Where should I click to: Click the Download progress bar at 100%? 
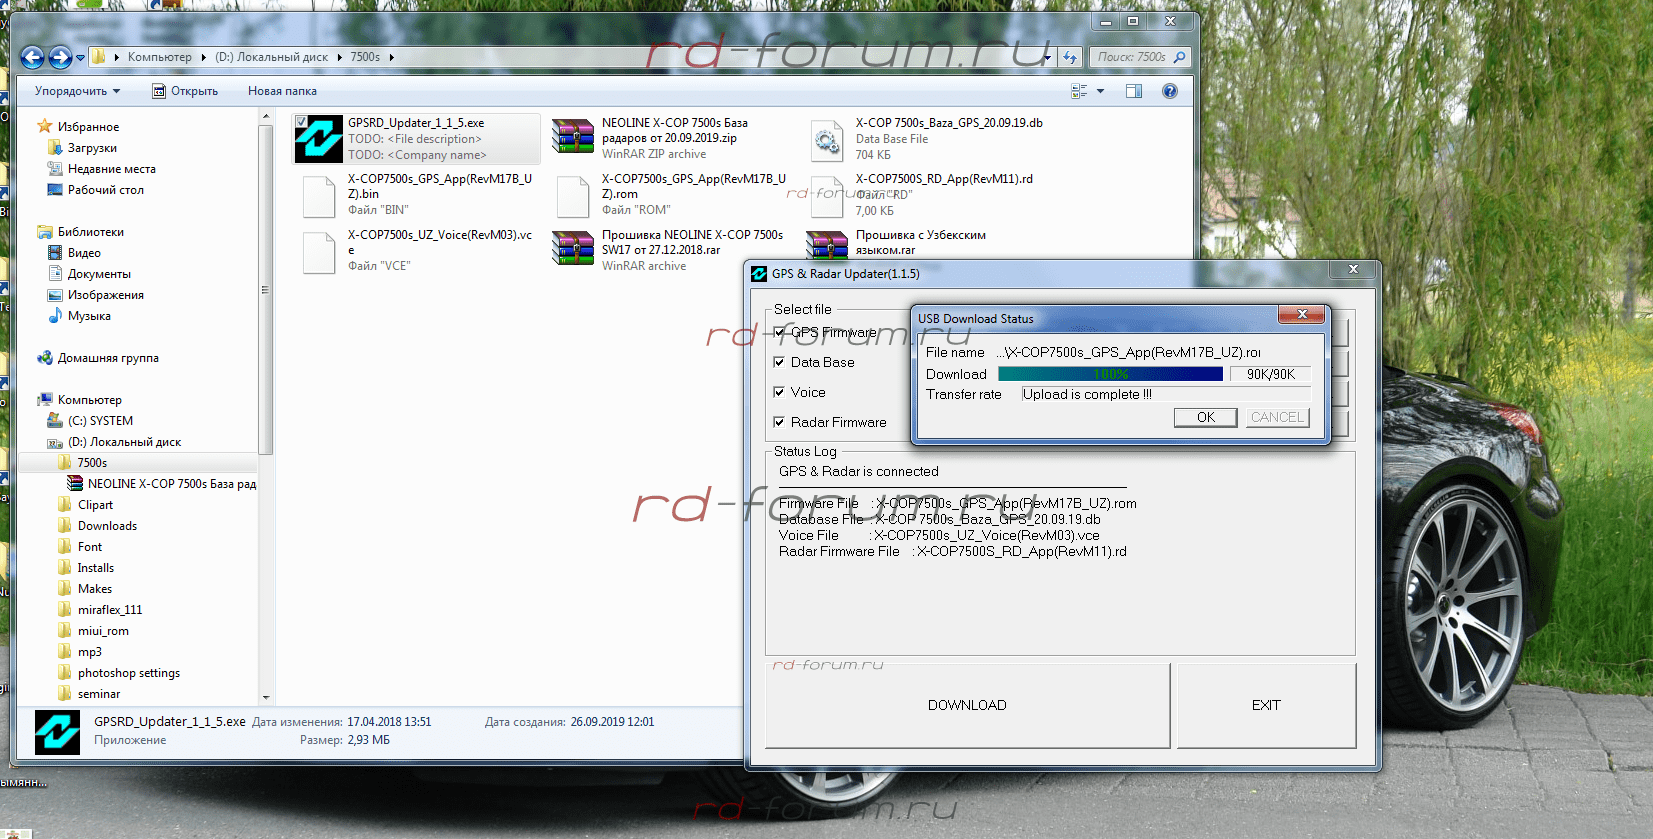pyautogui.click(x=1110, y=374)
